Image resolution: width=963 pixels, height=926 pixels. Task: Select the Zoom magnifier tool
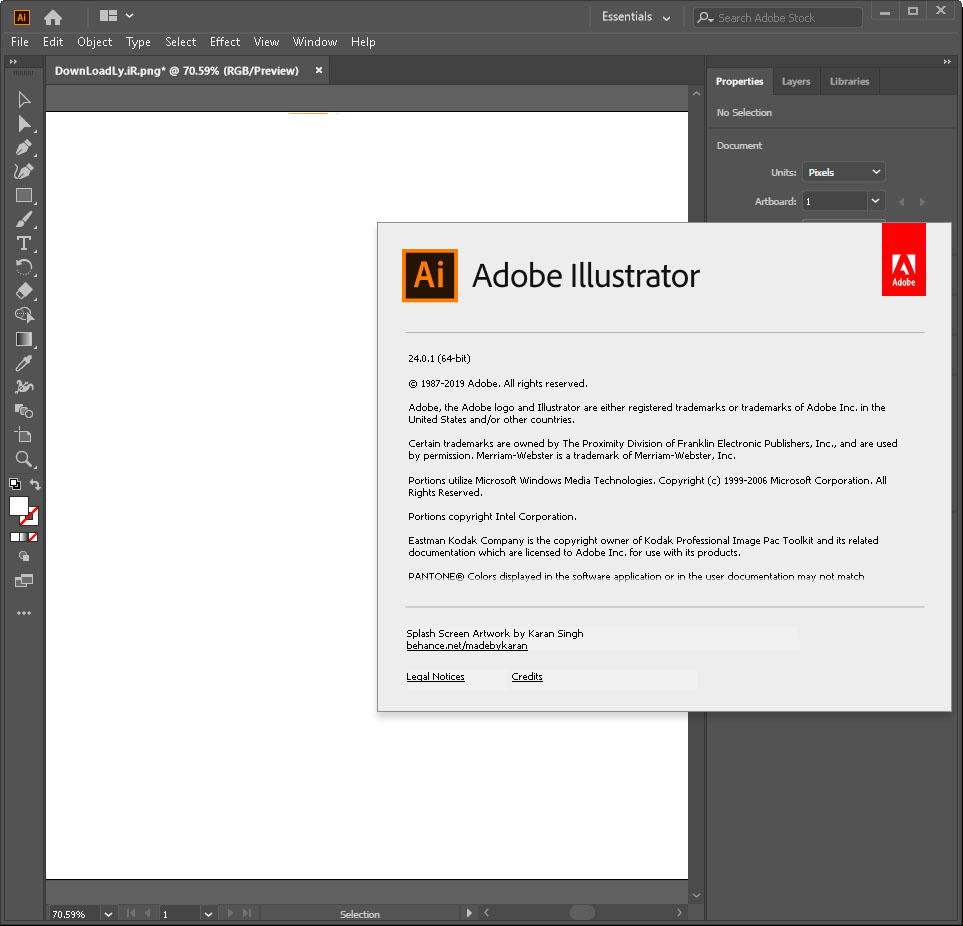24,460
